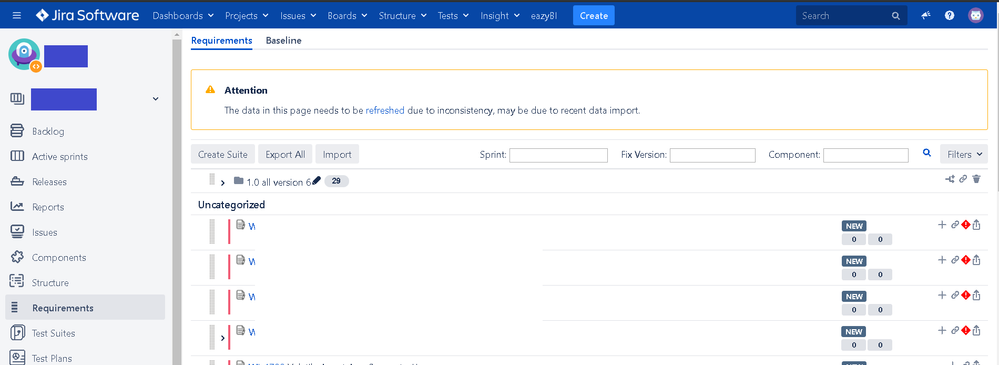Click the Import button

[x=337, y=154]
